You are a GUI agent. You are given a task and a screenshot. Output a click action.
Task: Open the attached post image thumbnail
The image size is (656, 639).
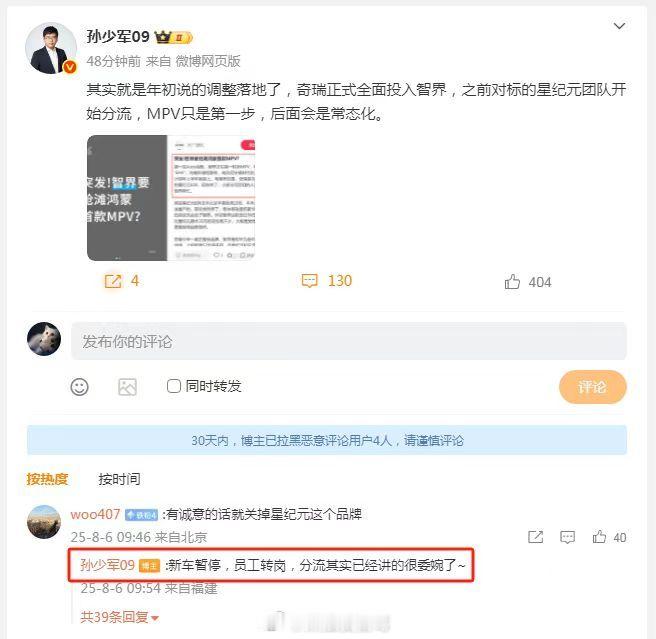click(171, 198)
